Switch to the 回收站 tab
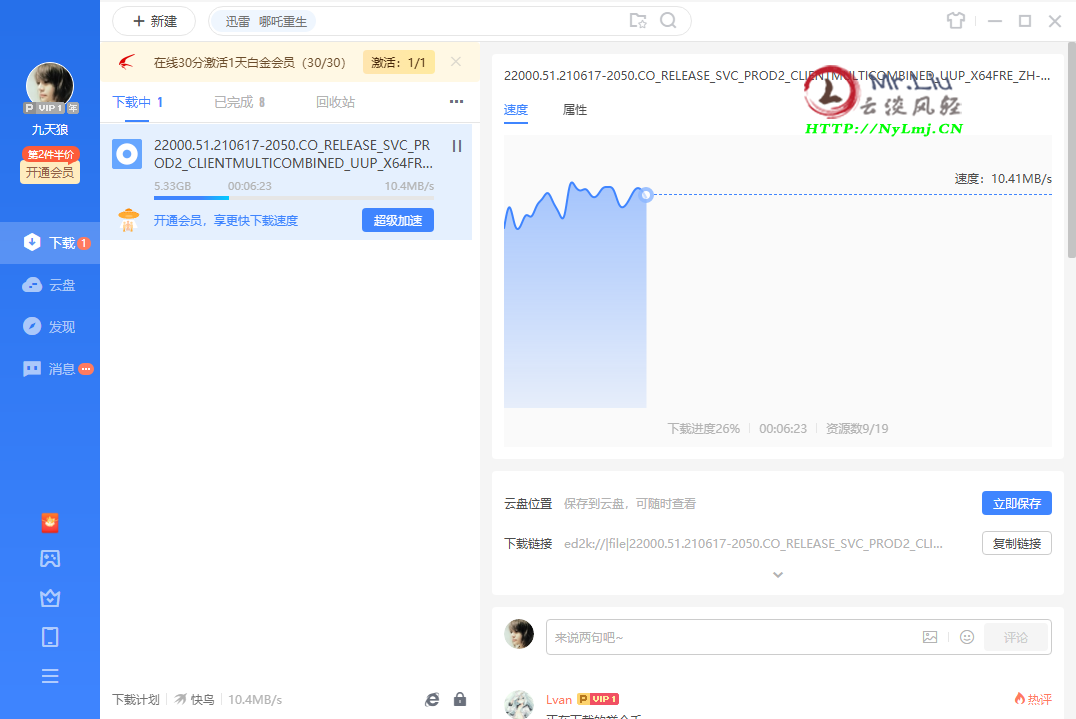 click(x=336, y=102)
